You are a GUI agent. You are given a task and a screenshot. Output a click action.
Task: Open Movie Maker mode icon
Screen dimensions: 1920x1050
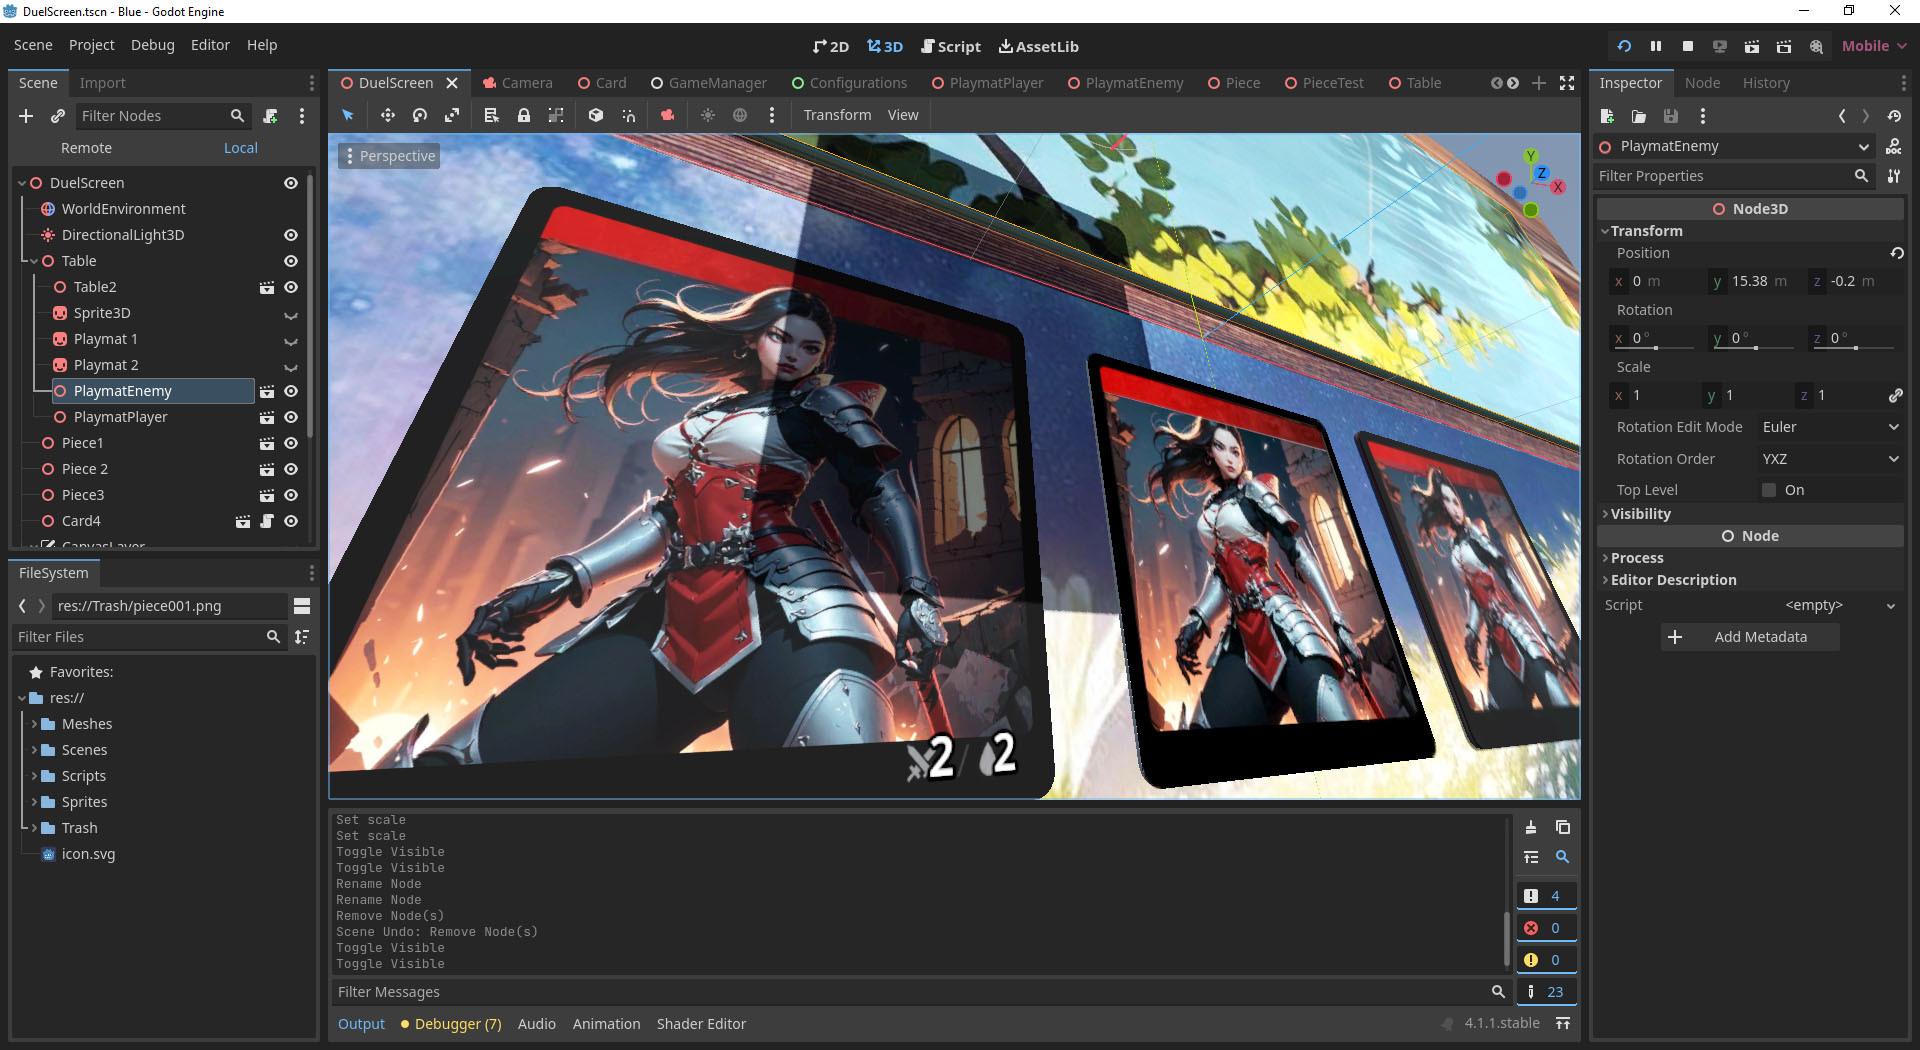click(1816, 46)
